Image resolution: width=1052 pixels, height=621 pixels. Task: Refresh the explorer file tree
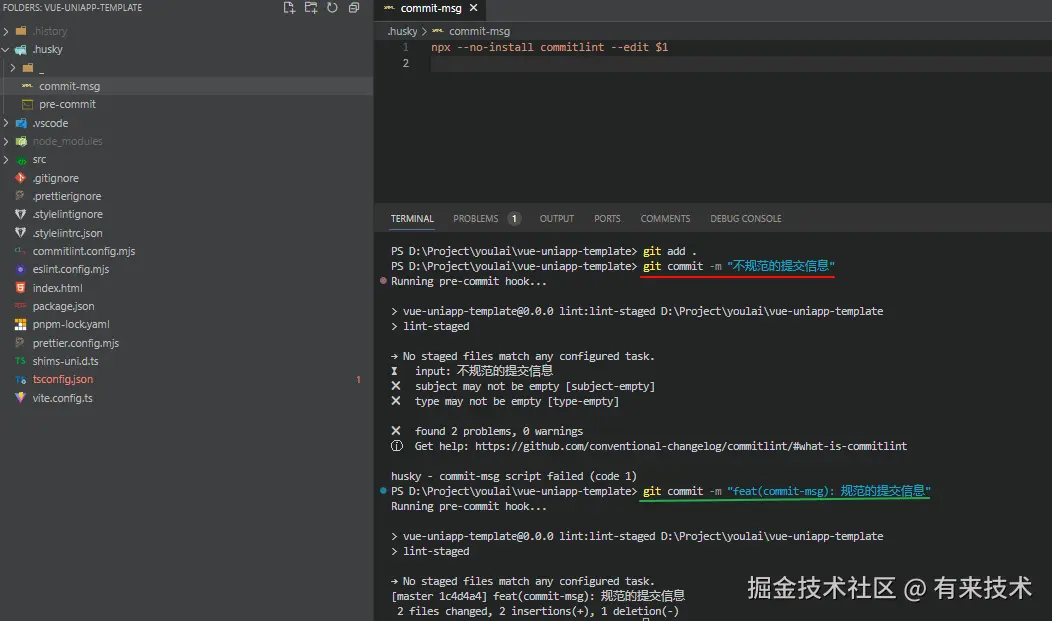coord(332,8)
